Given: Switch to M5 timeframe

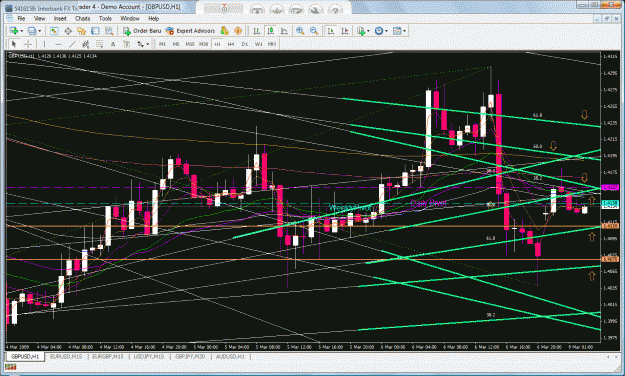Looking at the screenshot, I should 176,44.
